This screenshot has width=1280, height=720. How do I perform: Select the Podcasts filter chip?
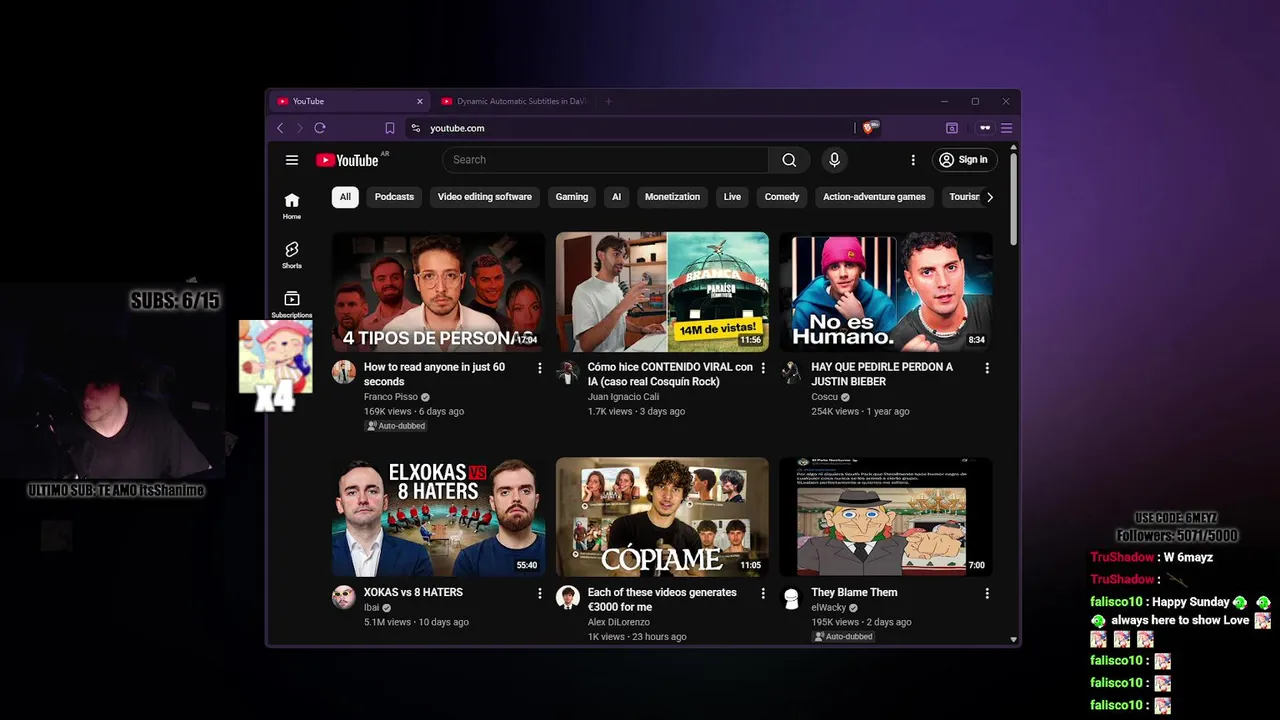[394, 197]
